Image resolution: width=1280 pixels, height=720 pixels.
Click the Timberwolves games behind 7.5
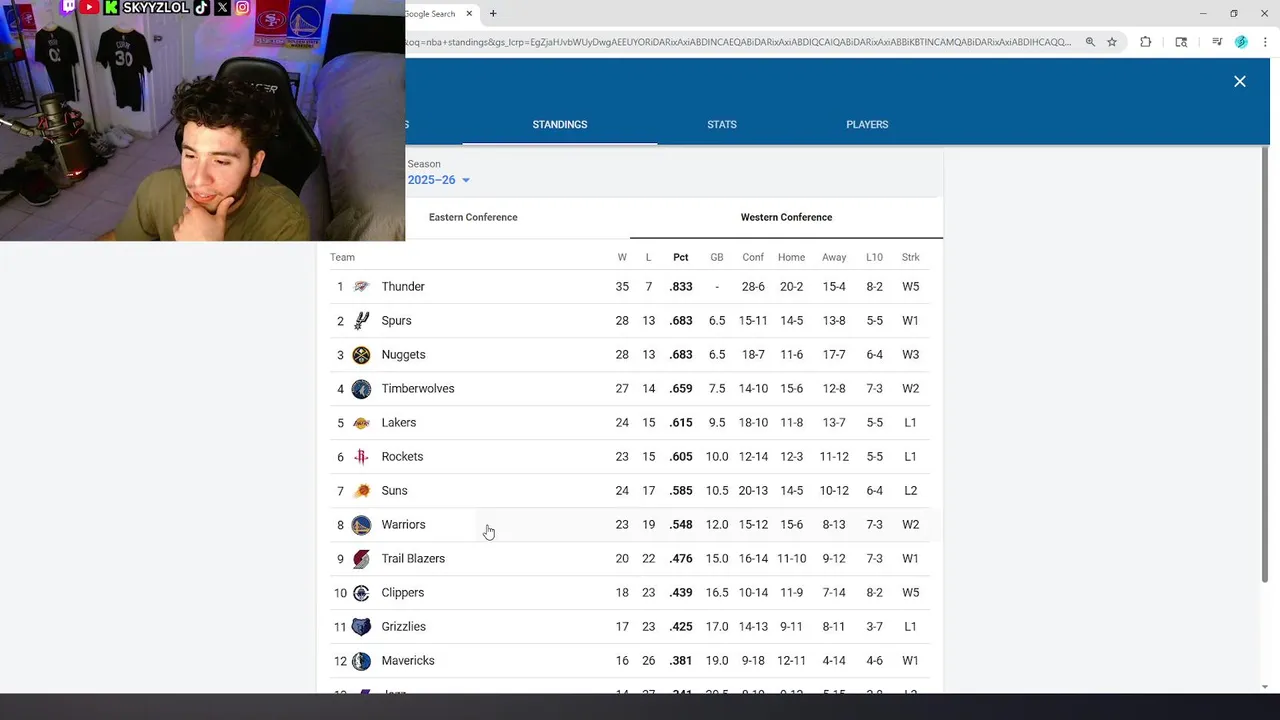(x=717, y=389)
